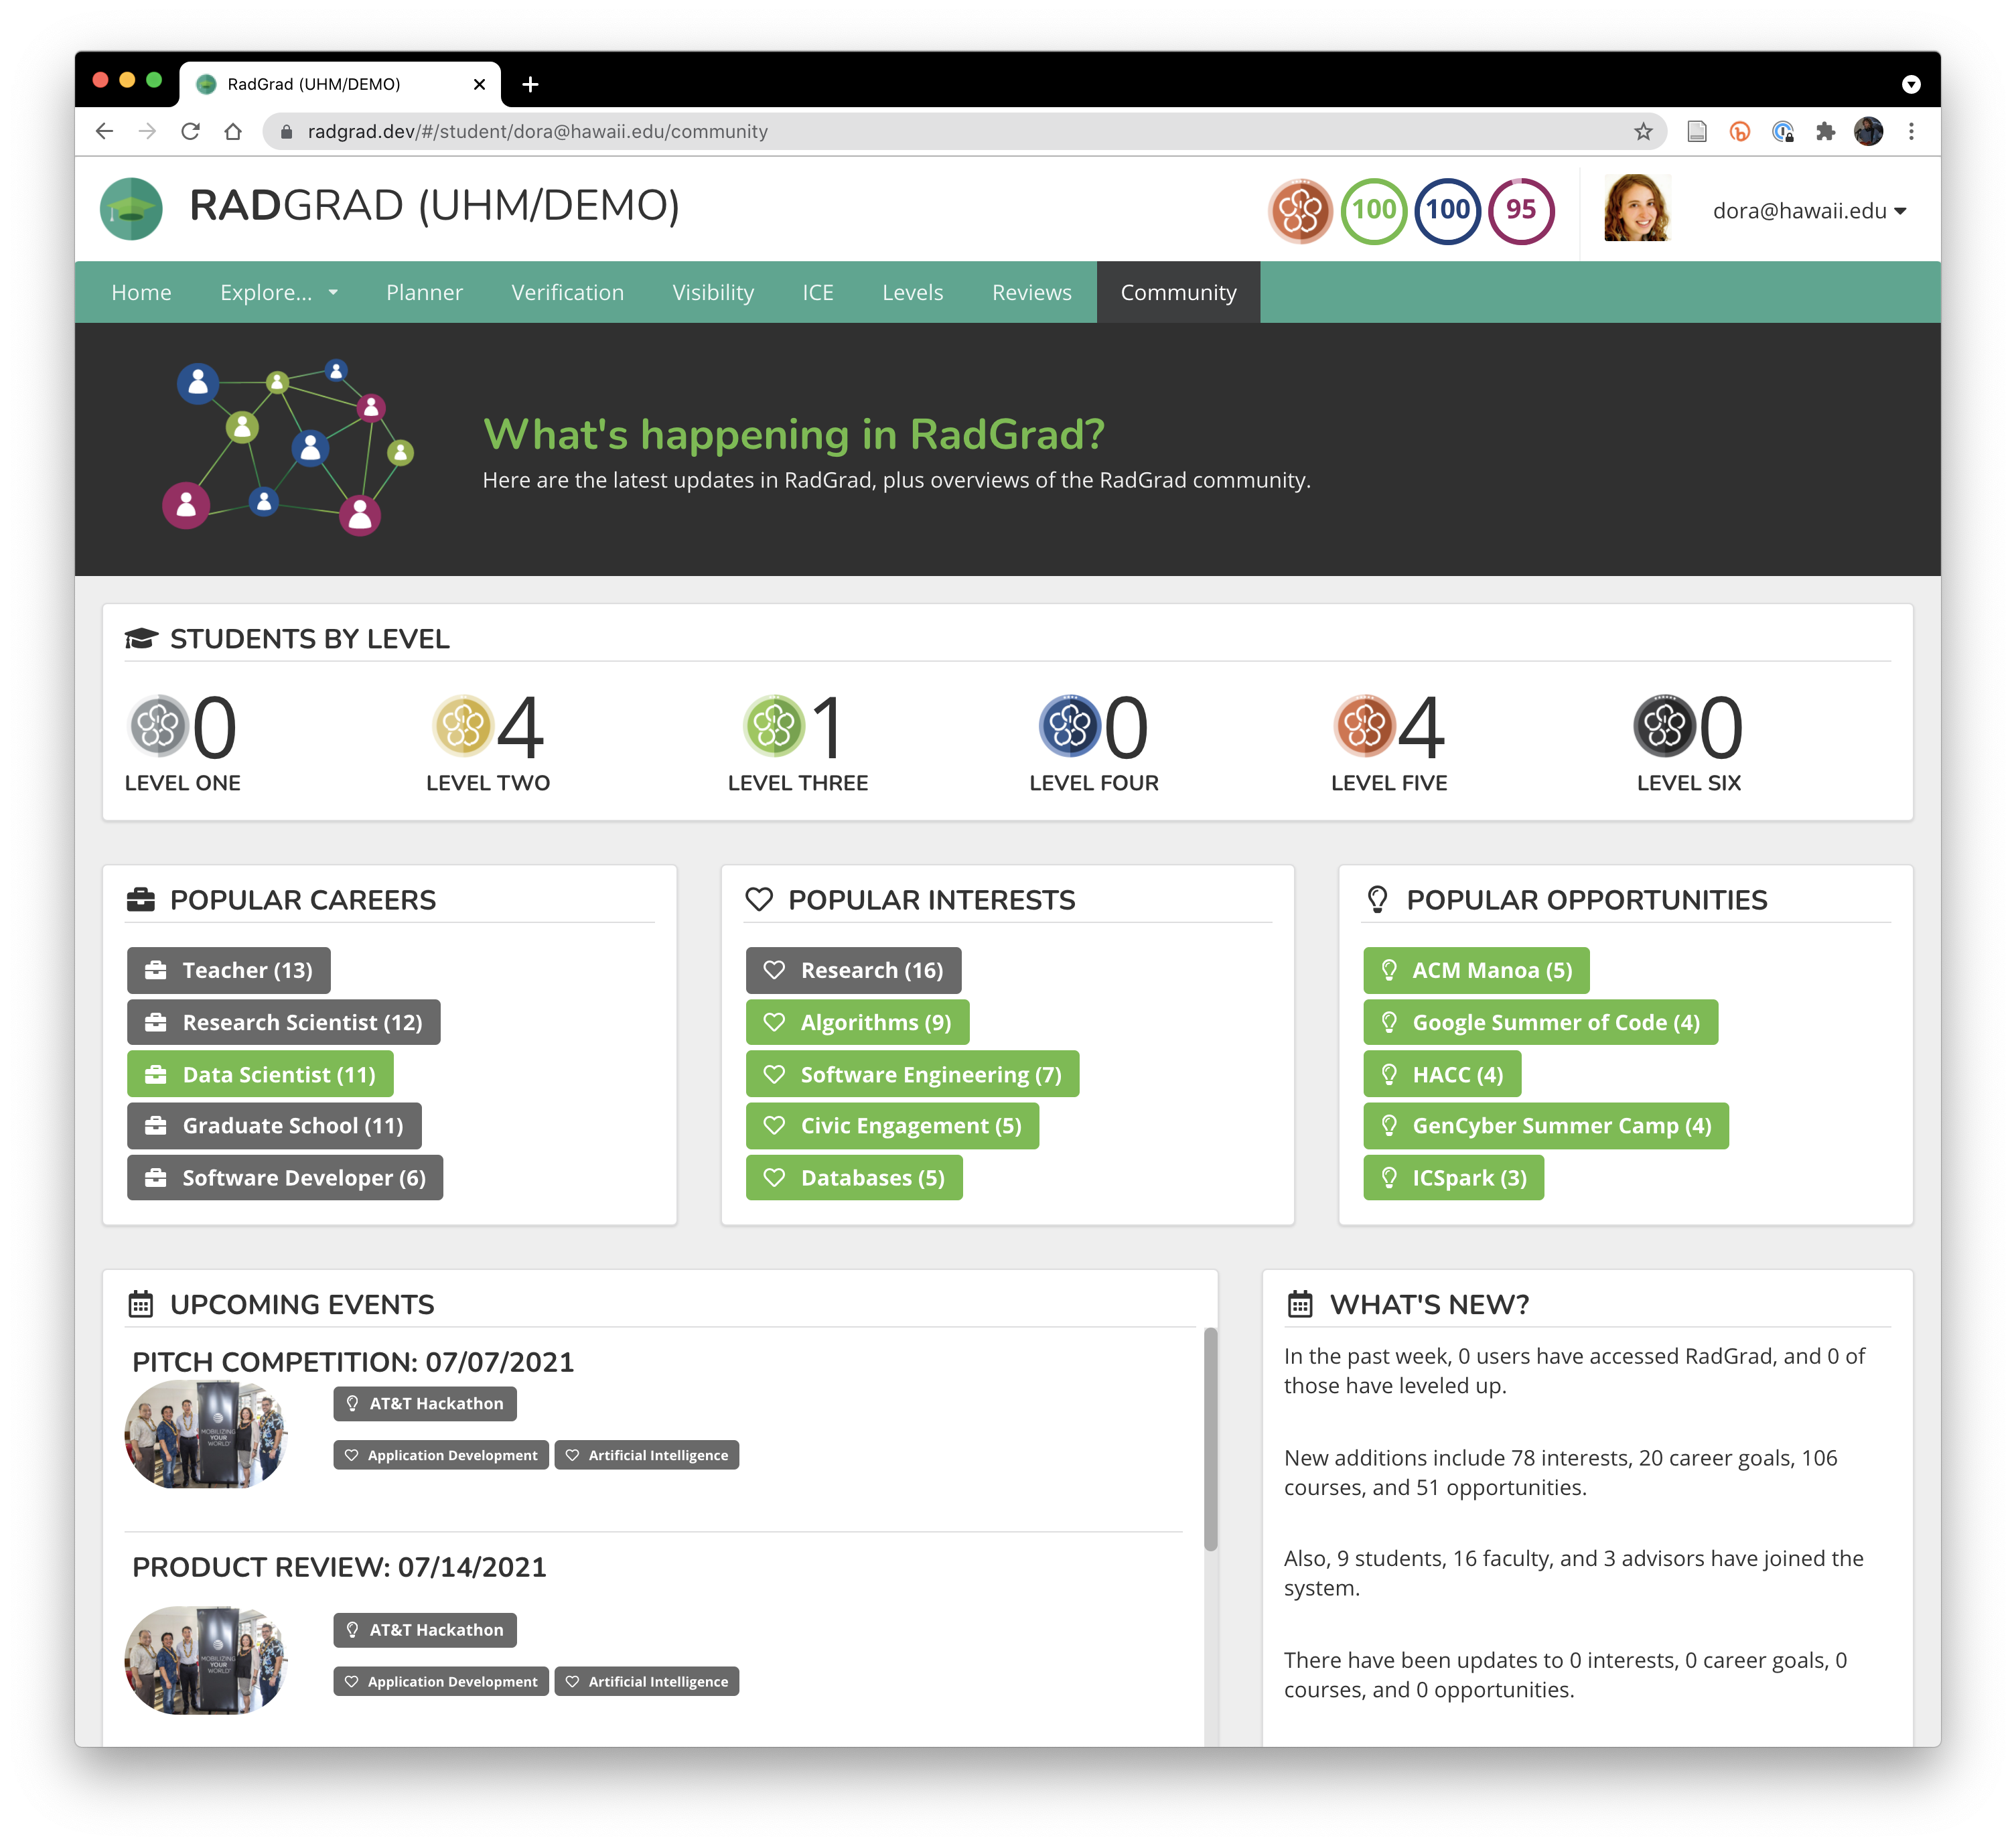
Task: Click the RadGrad graduation cap logo
Action: pyautogui.click(x=131, y=209)
